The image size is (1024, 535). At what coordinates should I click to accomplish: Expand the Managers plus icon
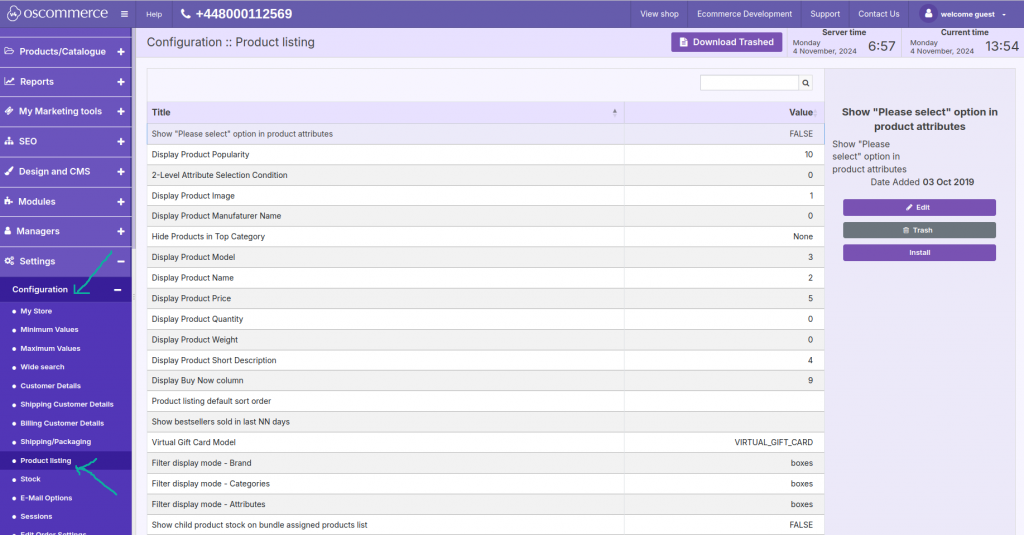click(x=121, y=231)
